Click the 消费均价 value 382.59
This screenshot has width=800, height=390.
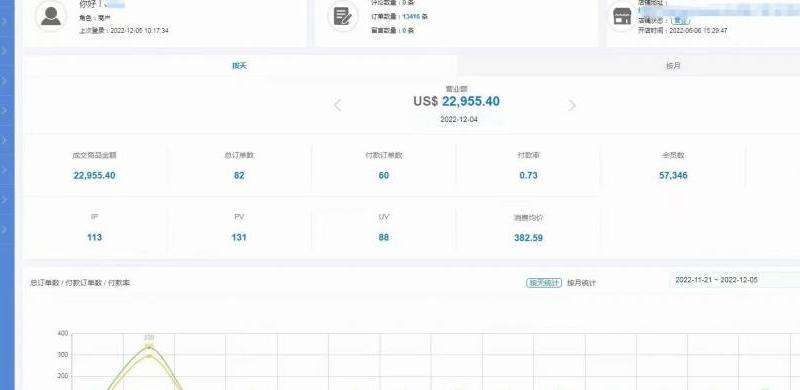click(x=529, y=238)
